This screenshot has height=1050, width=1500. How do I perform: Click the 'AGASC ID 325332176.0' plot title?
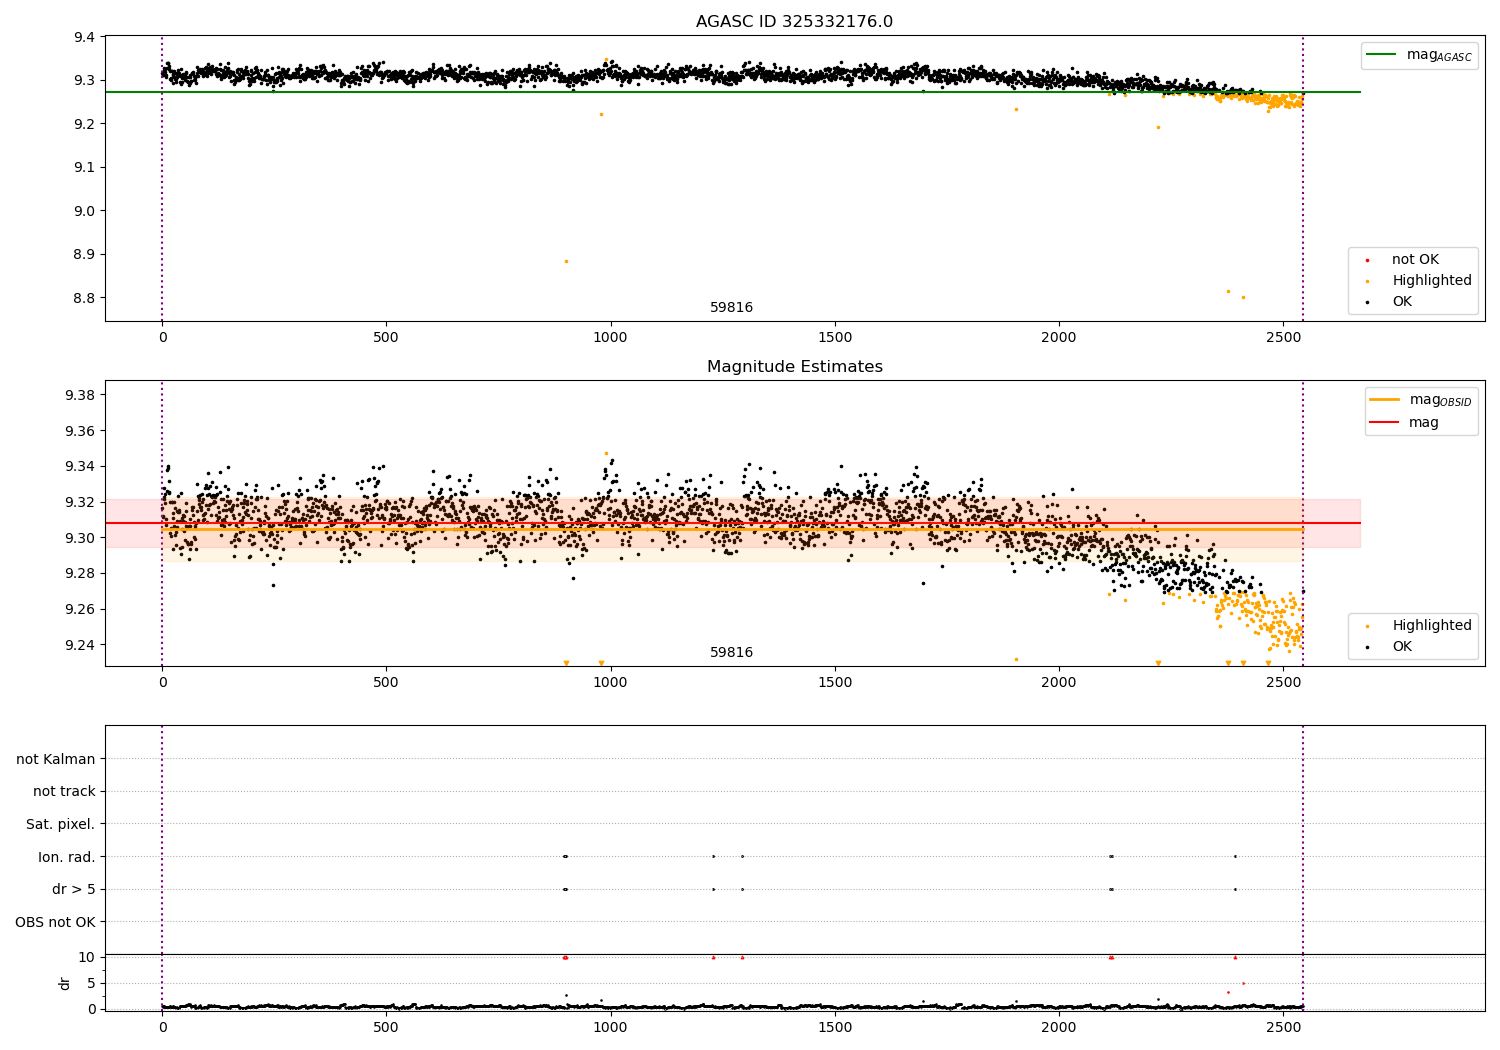coord(795,22)
